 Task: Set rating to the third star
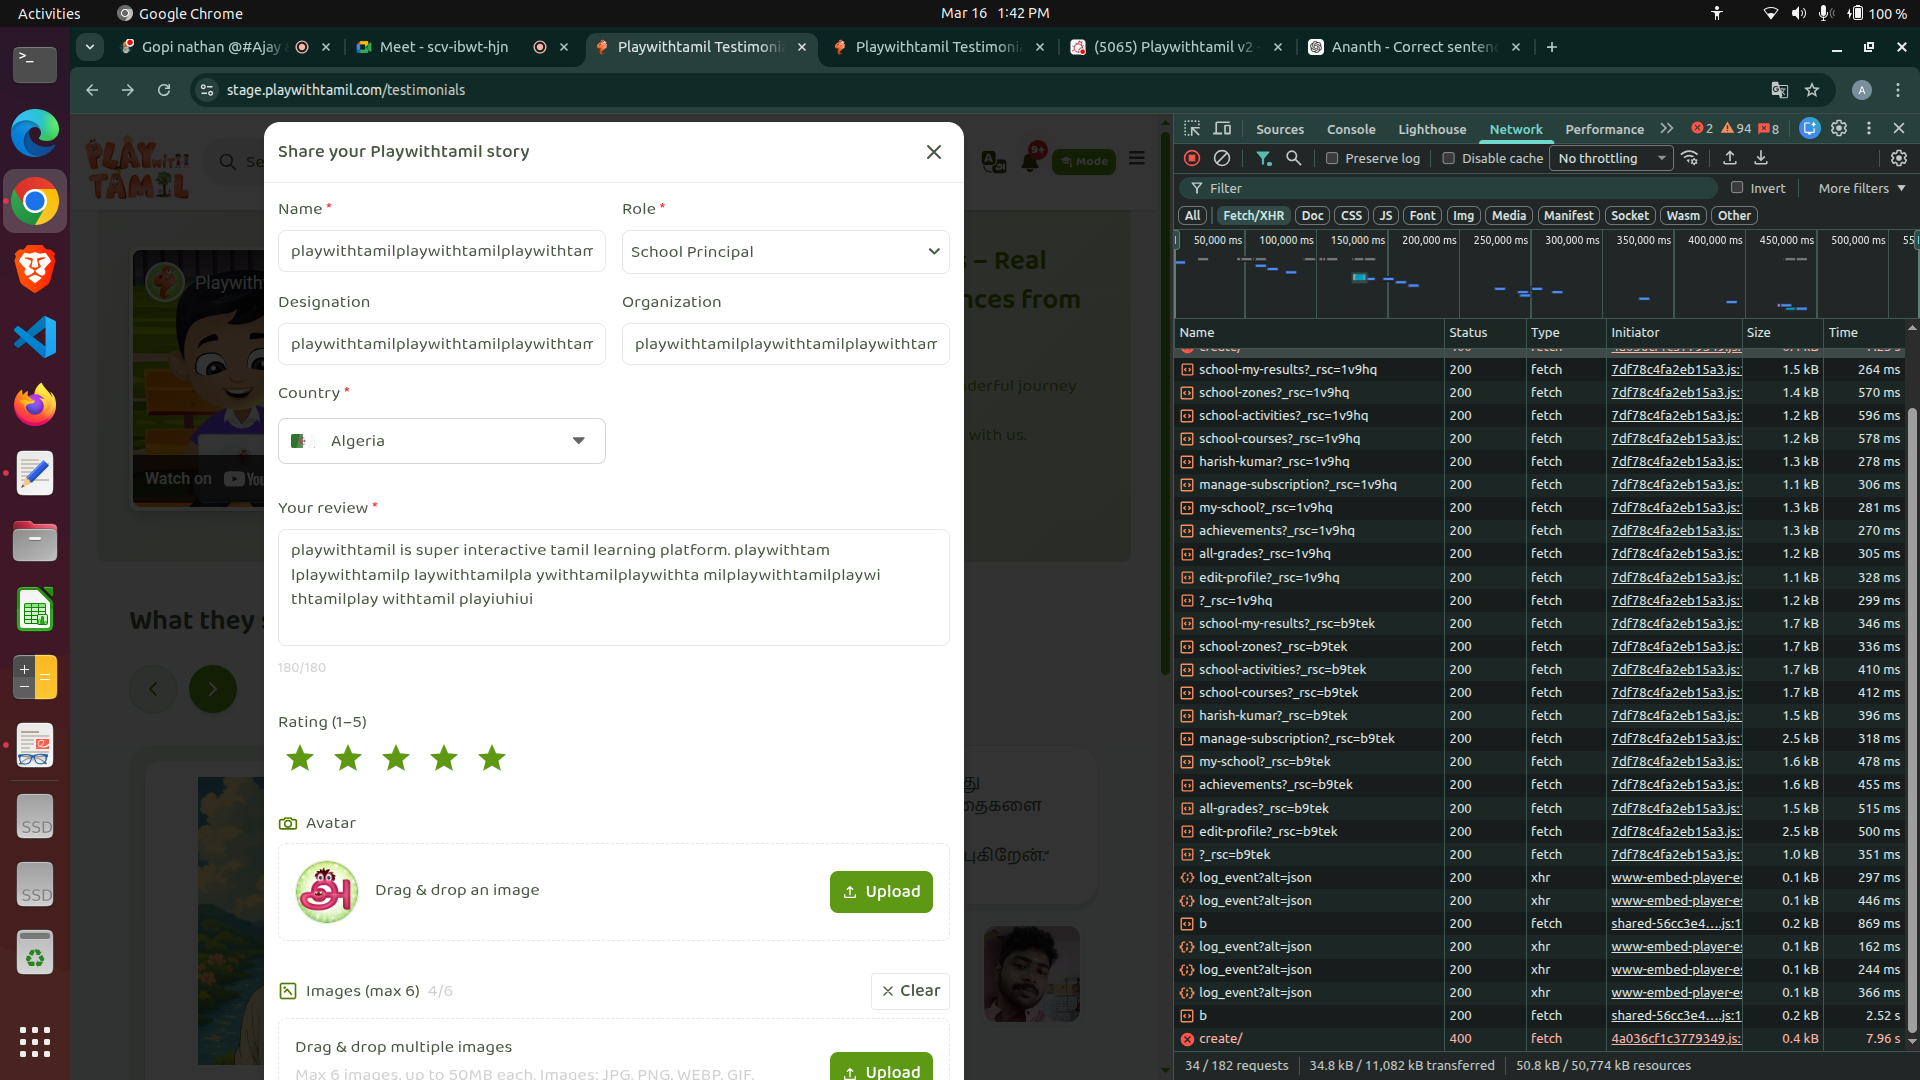[396, 759]
